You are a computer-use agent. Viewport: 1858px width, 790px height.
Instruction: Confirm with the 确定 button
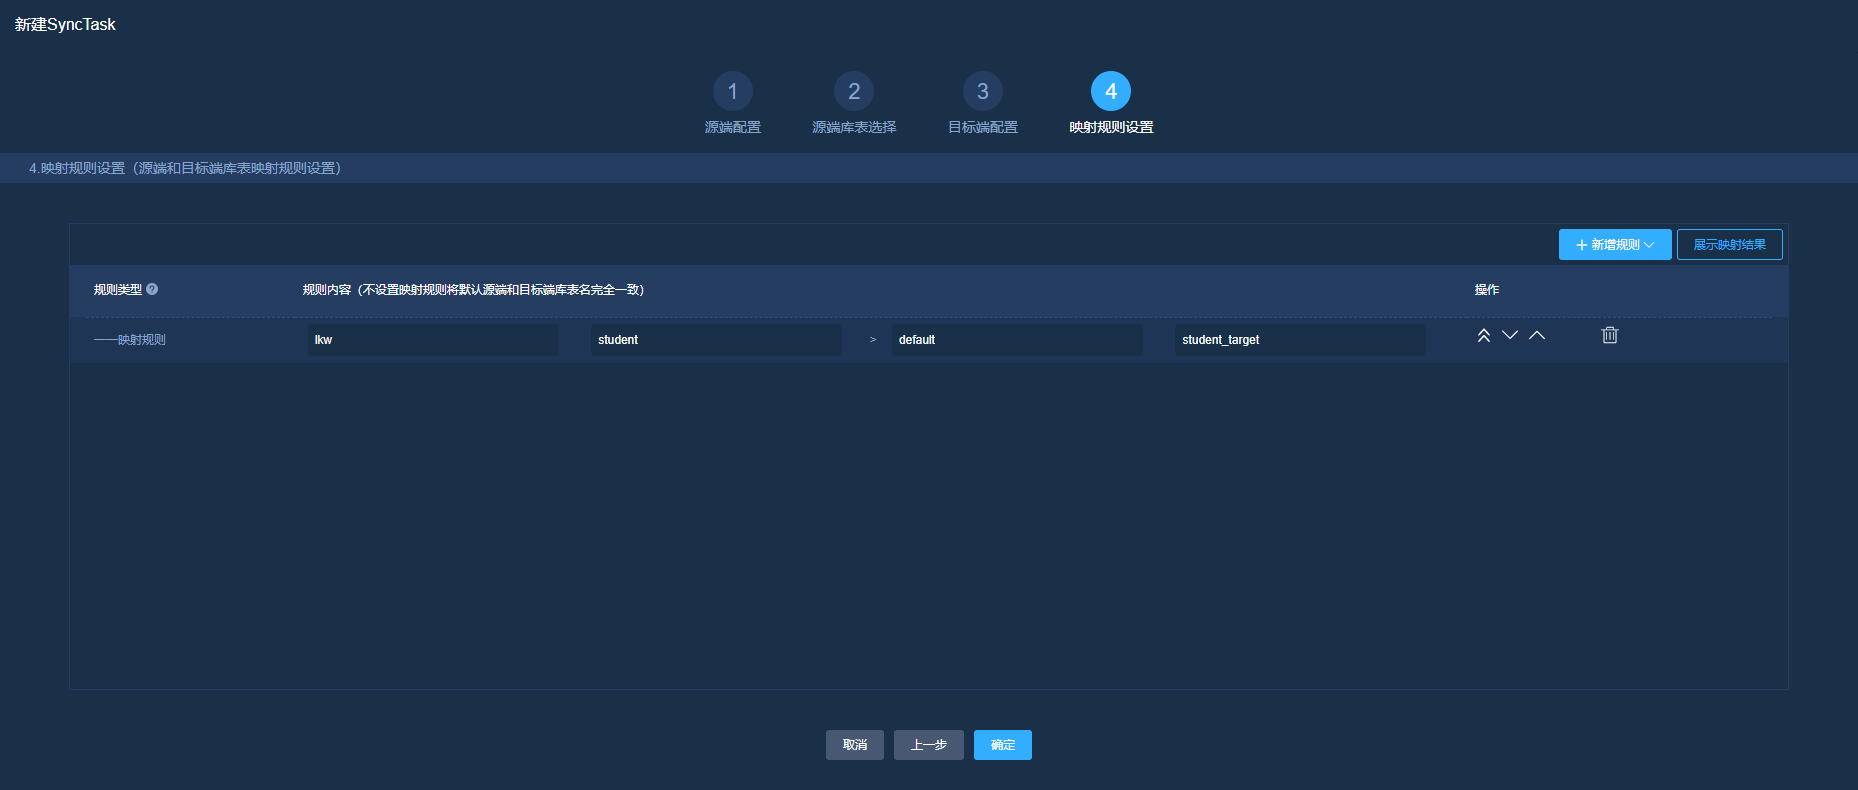(1002, 745)
